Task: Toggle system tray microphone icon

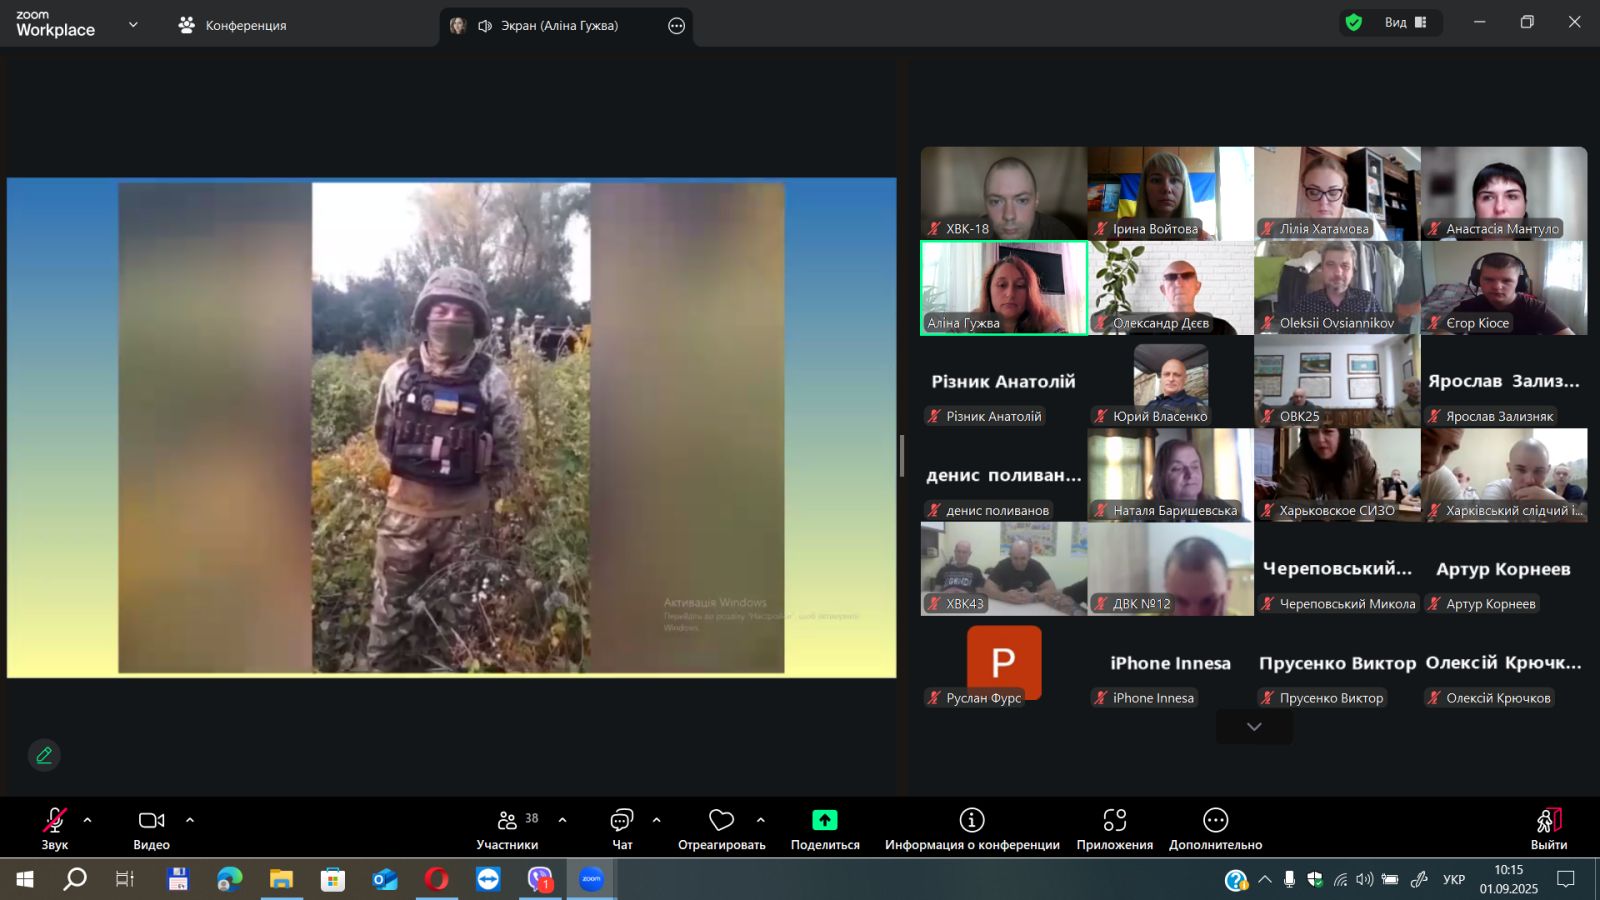Action: (x=1289, y=880)
